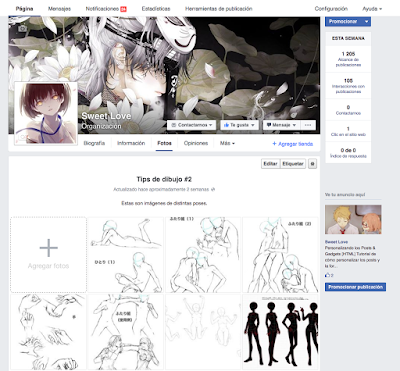This screenshot has width=400, height=371.
Task: Select the Fotos tab
Action: pos(164,143)
